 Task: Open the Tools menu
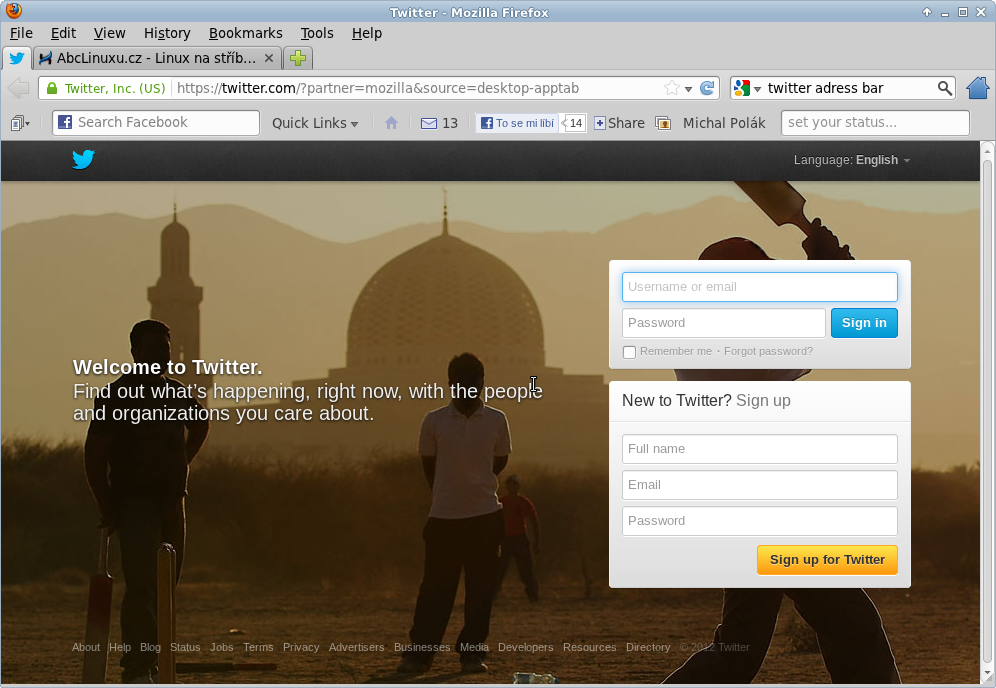[x=317, y=33]
